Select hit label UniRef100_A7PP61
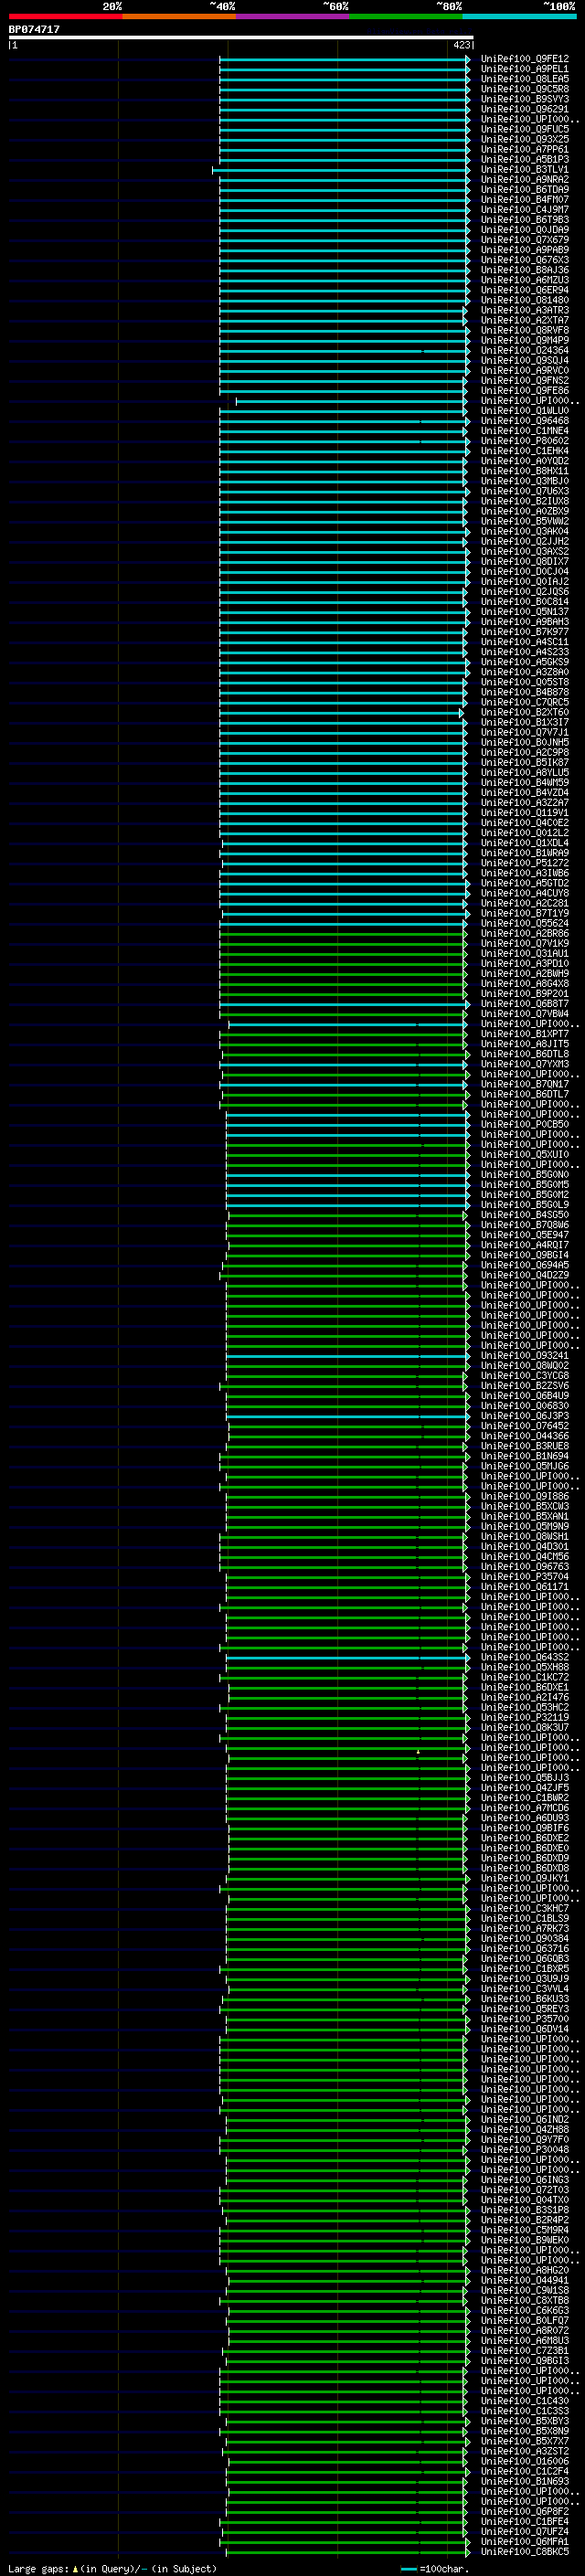Screen dimensions: 585x2576 [525, 149]
